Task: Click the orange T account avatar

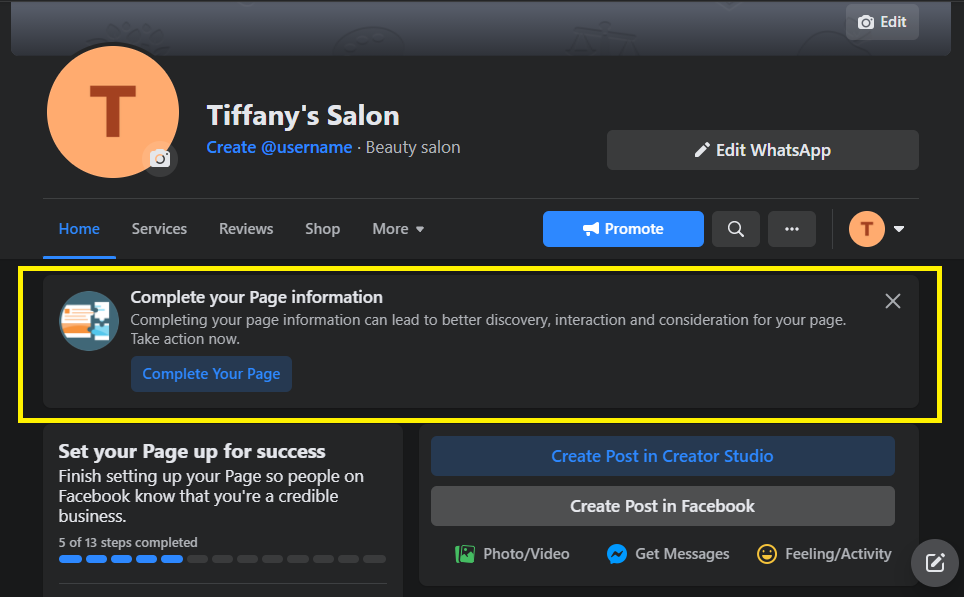Action: [866, 229]
